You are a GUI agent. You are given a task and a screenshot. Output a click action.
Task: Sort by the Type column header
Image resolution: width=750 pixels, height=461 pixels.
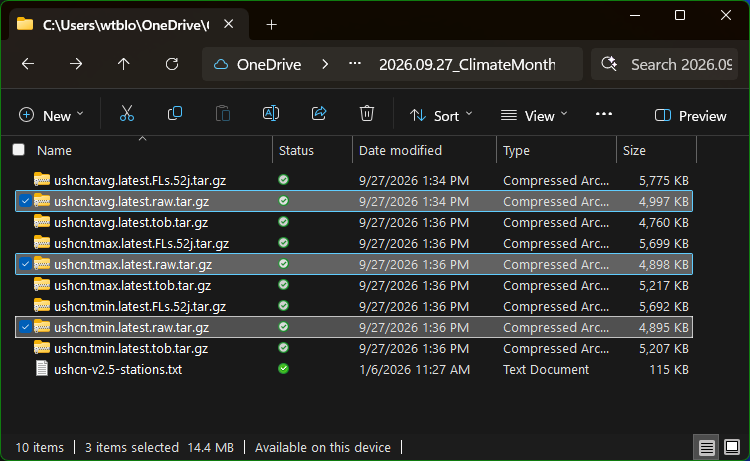tap(516, 150)
